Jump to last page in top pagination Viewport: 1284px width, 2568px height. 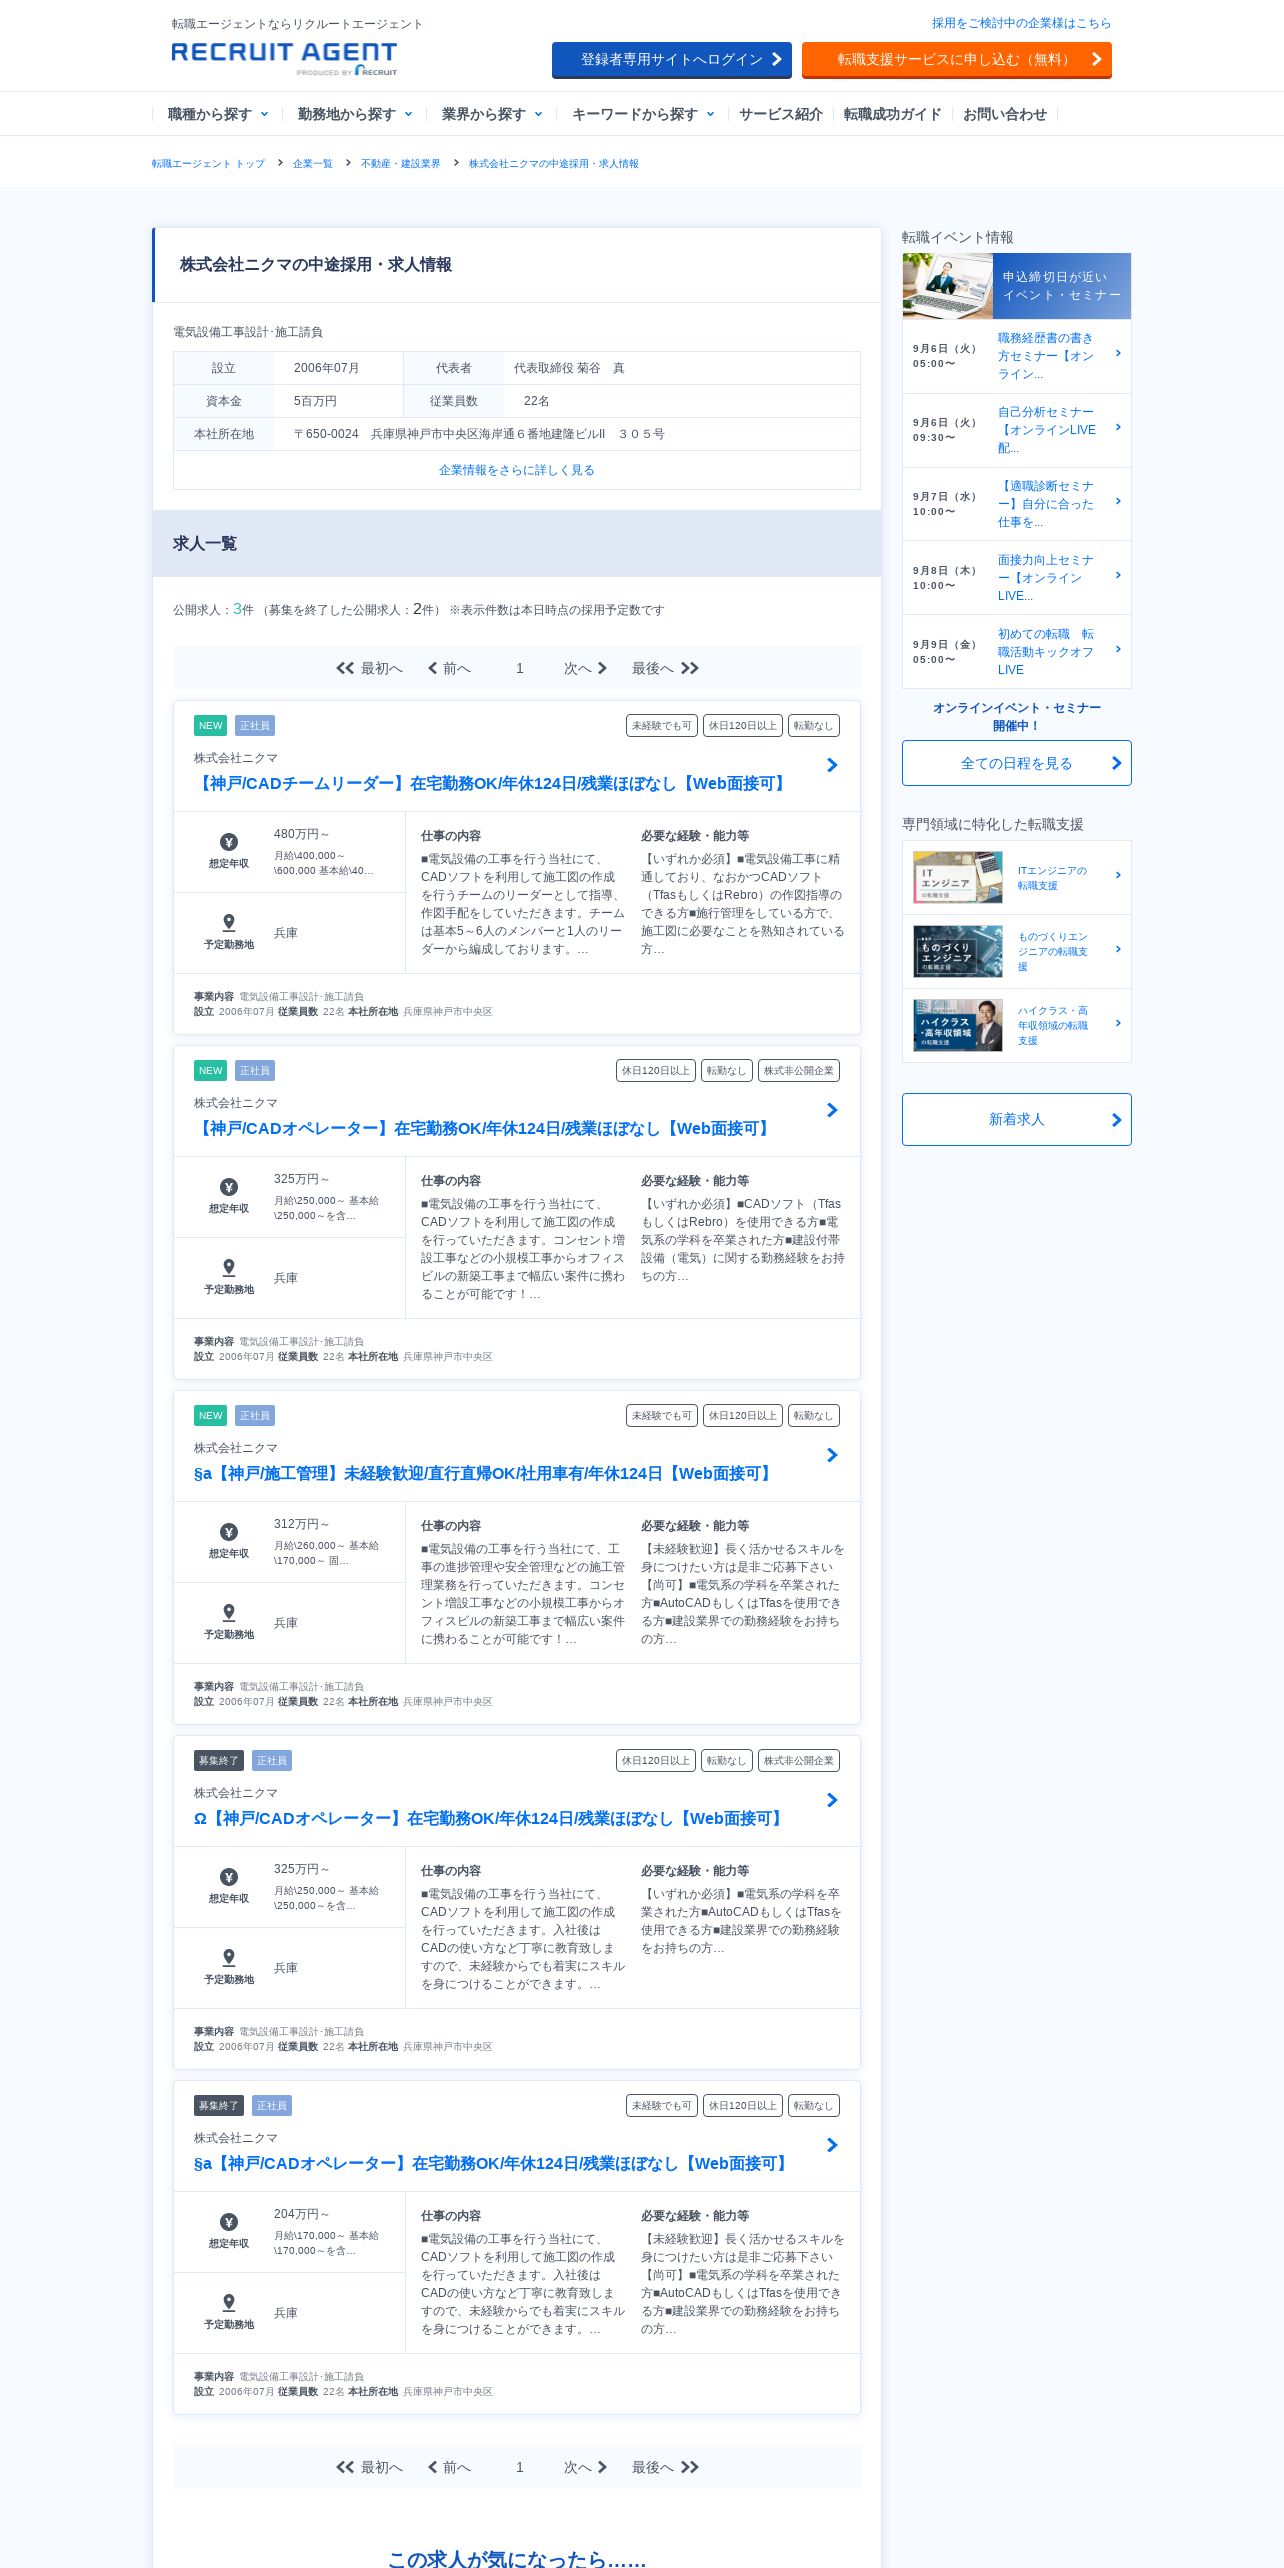[x=665, y=668]
